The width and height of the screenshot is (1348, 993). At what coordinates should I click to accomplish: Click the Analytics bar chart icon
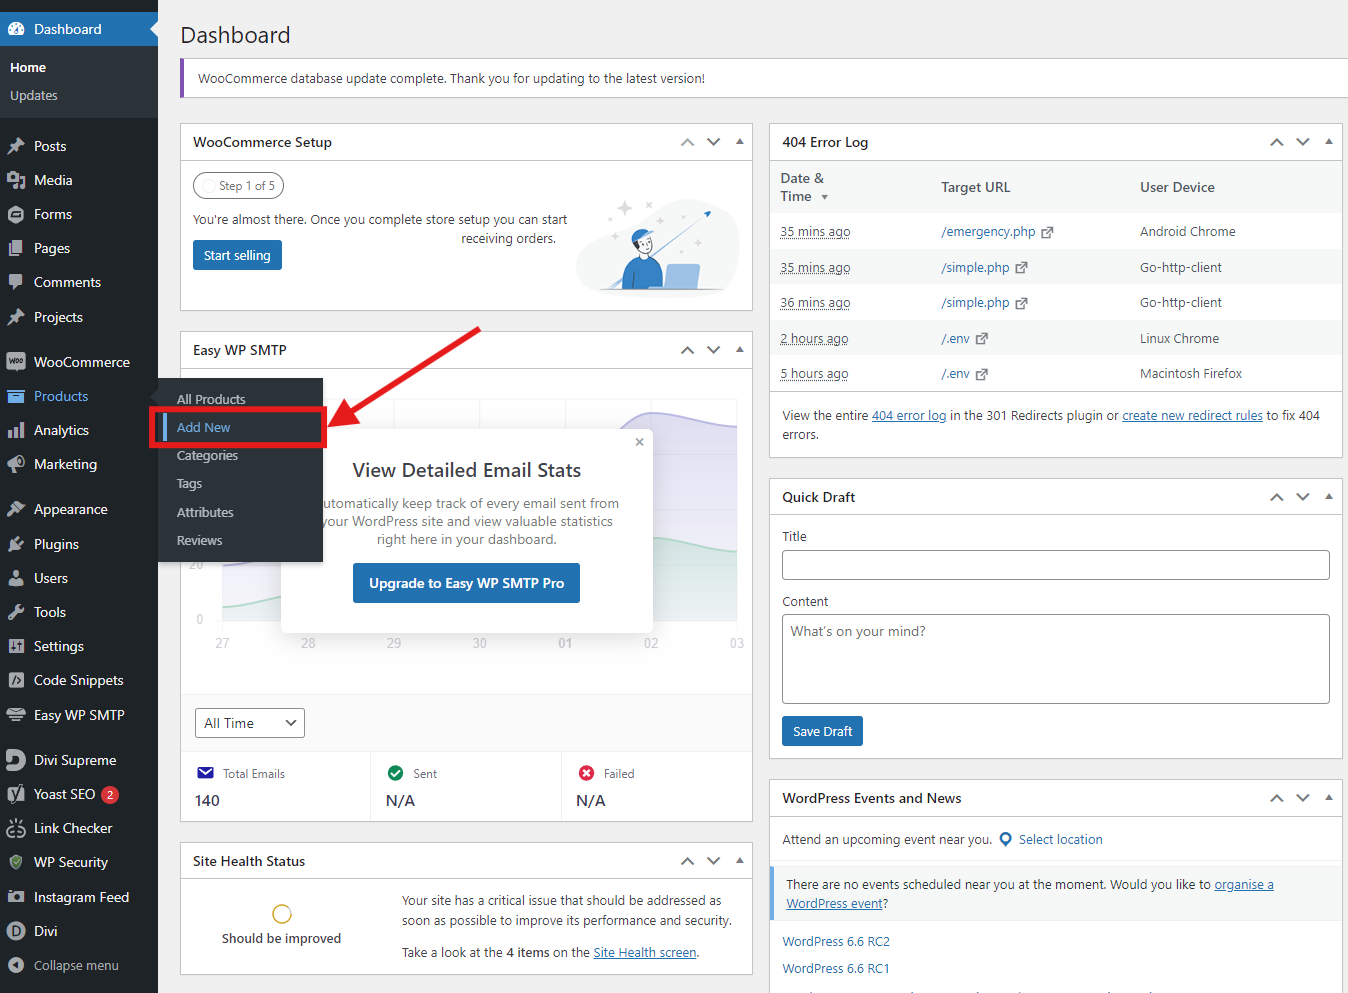point(16,430)
